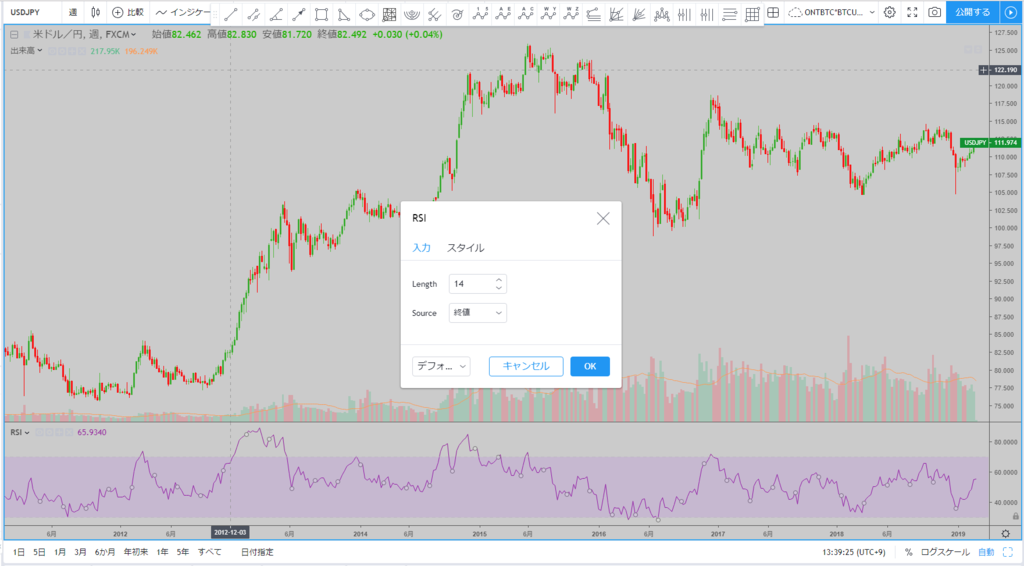Select the trend line drawing tool
This screenshot has height=566, width=1024.
(x=231, y=14)
